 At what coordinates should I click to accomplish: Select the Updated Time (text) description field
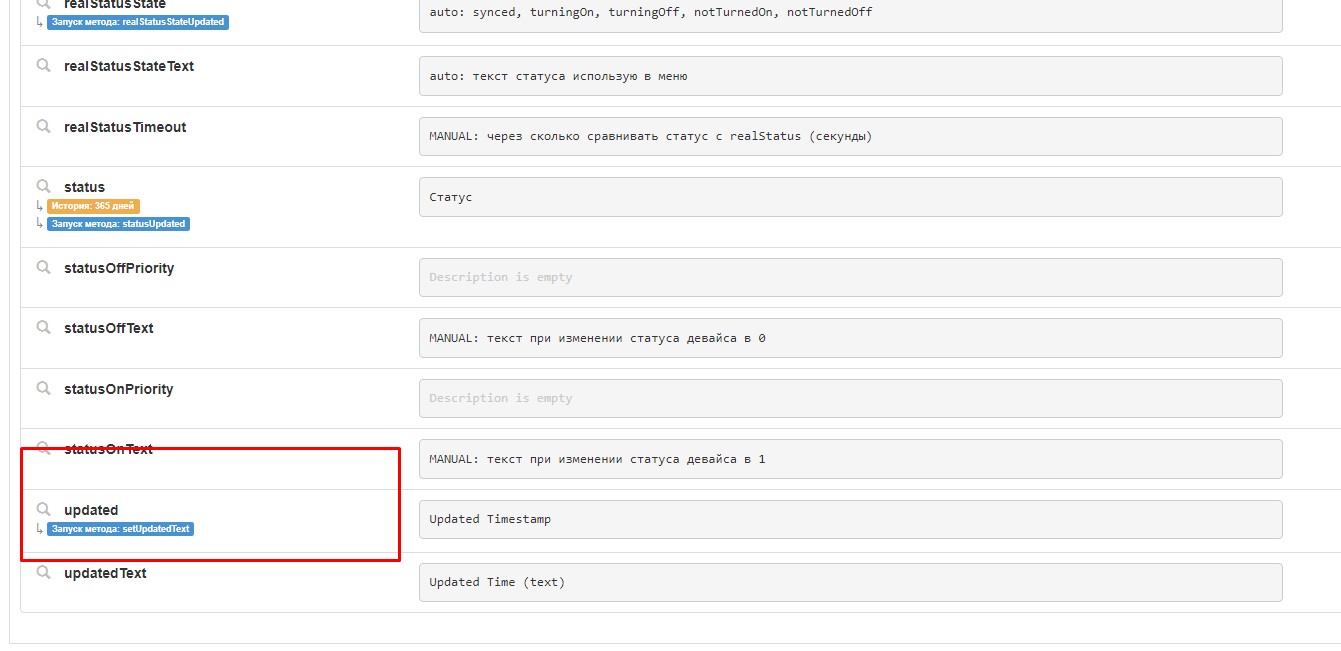850,581
